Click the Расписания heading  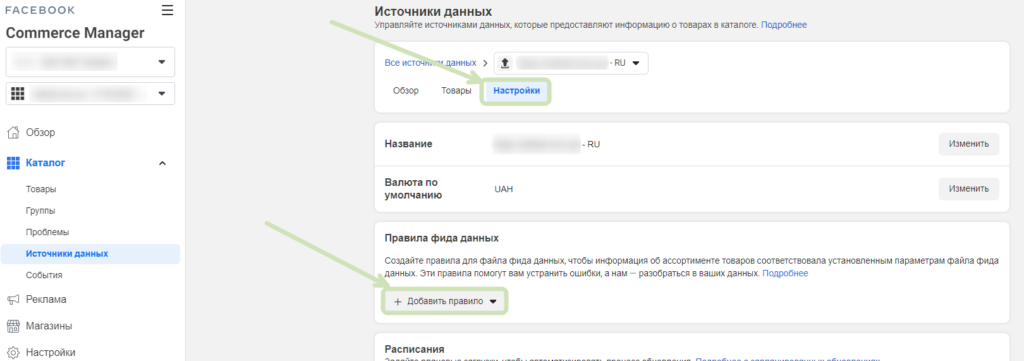tap(414, 349)
